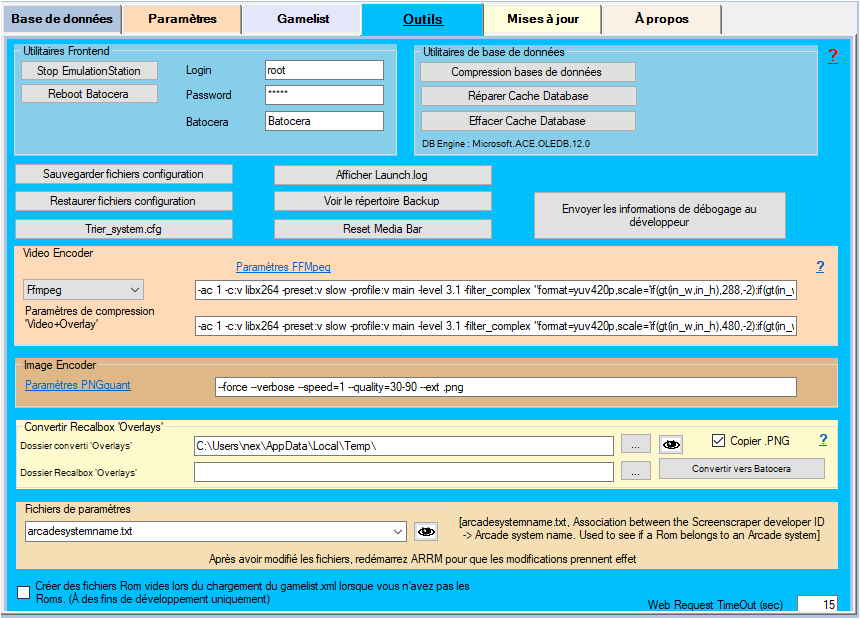Switch to the Gamelist tab
Image resolution: width=860 pixels, height=619 pixels.
[x=301, y=19]
